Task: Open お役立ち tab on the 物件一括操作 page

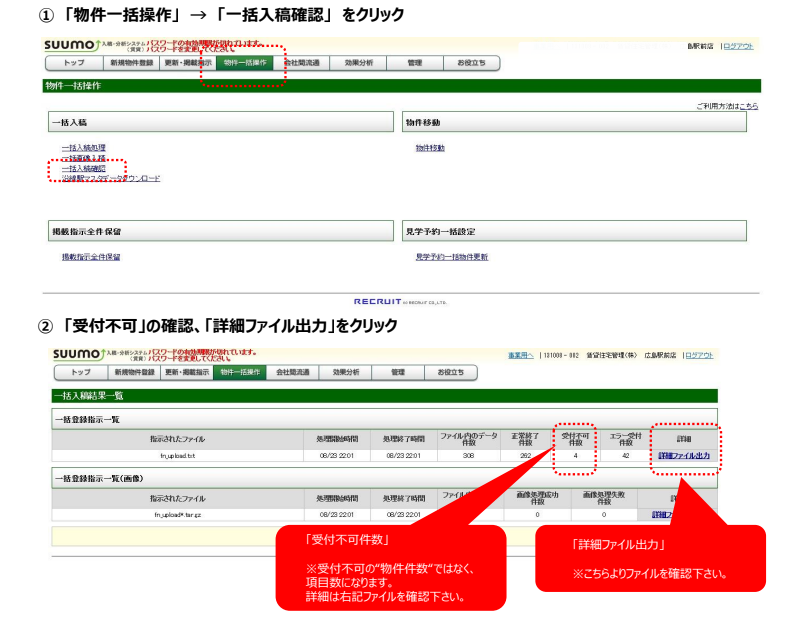Action: coord(472,63)
